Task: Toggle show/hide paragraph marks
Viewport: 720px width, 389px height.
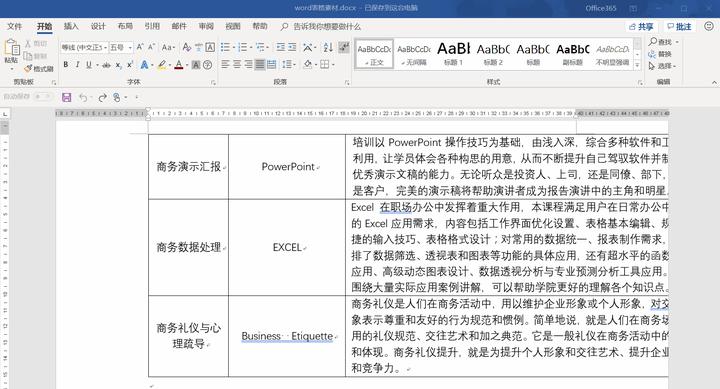Action: (344, 47)
